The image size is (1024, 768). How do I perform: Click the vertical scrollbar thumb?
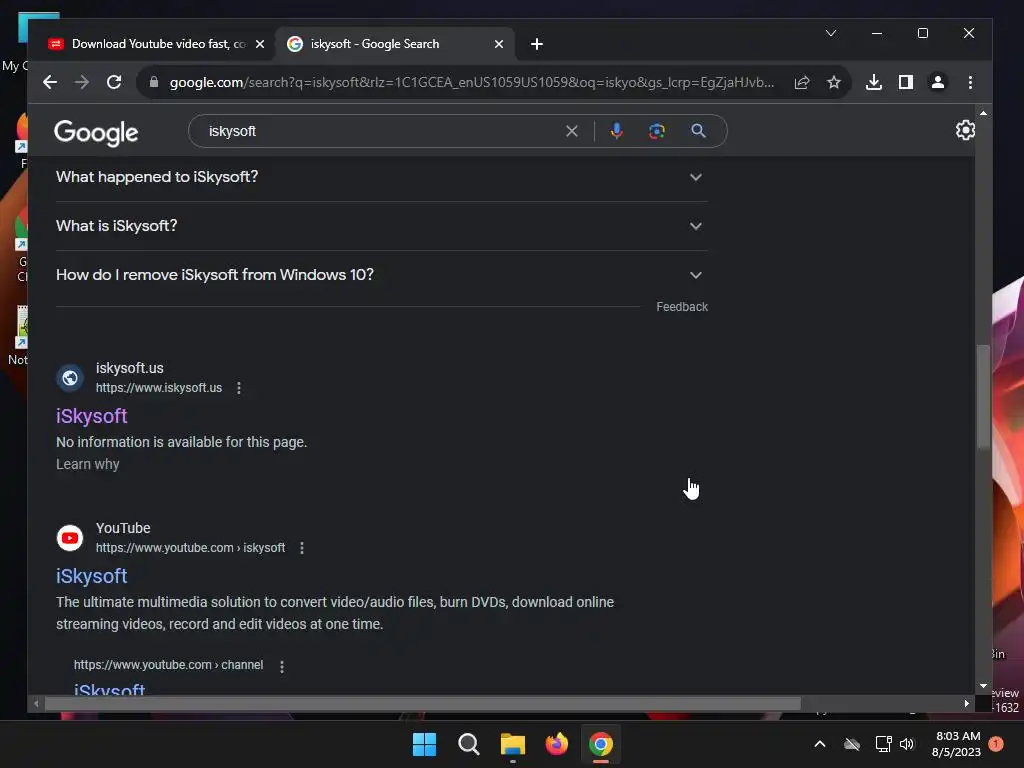point(983,396)
